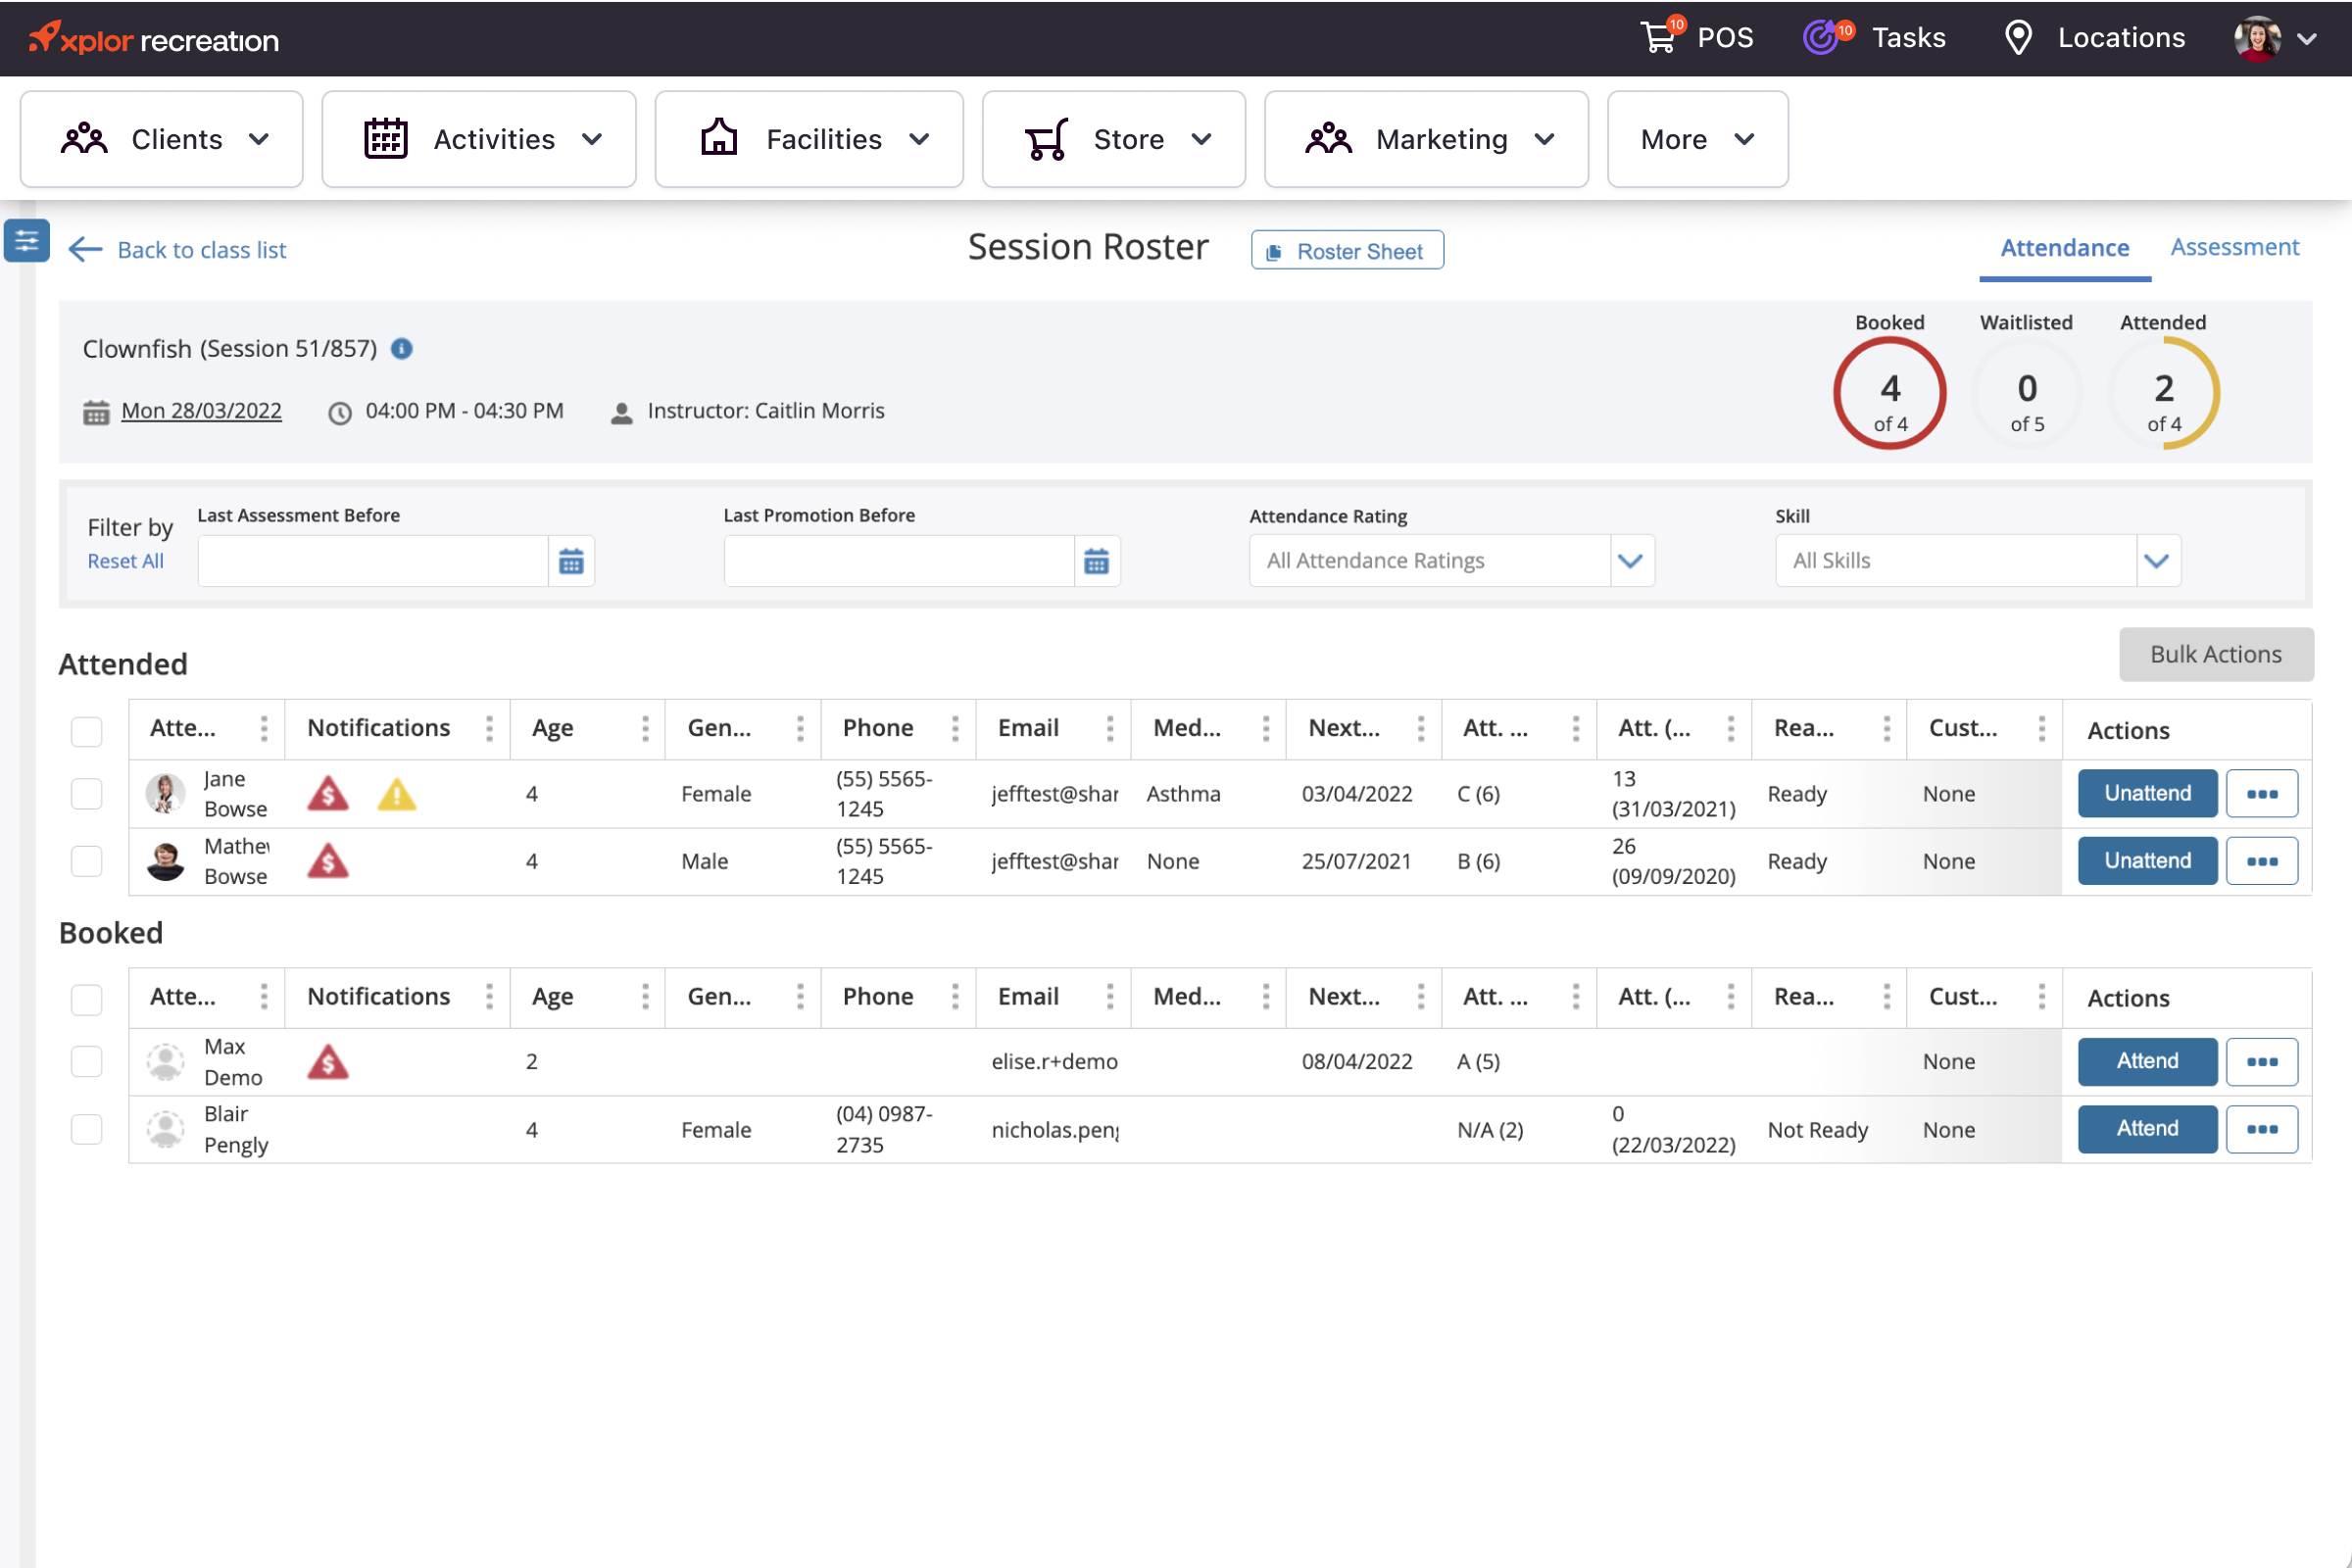Click the warning triangle icon for Mathew Bowse
Image resolution: width=2352 pixels, height=1568 pixels.
(329, 861)
